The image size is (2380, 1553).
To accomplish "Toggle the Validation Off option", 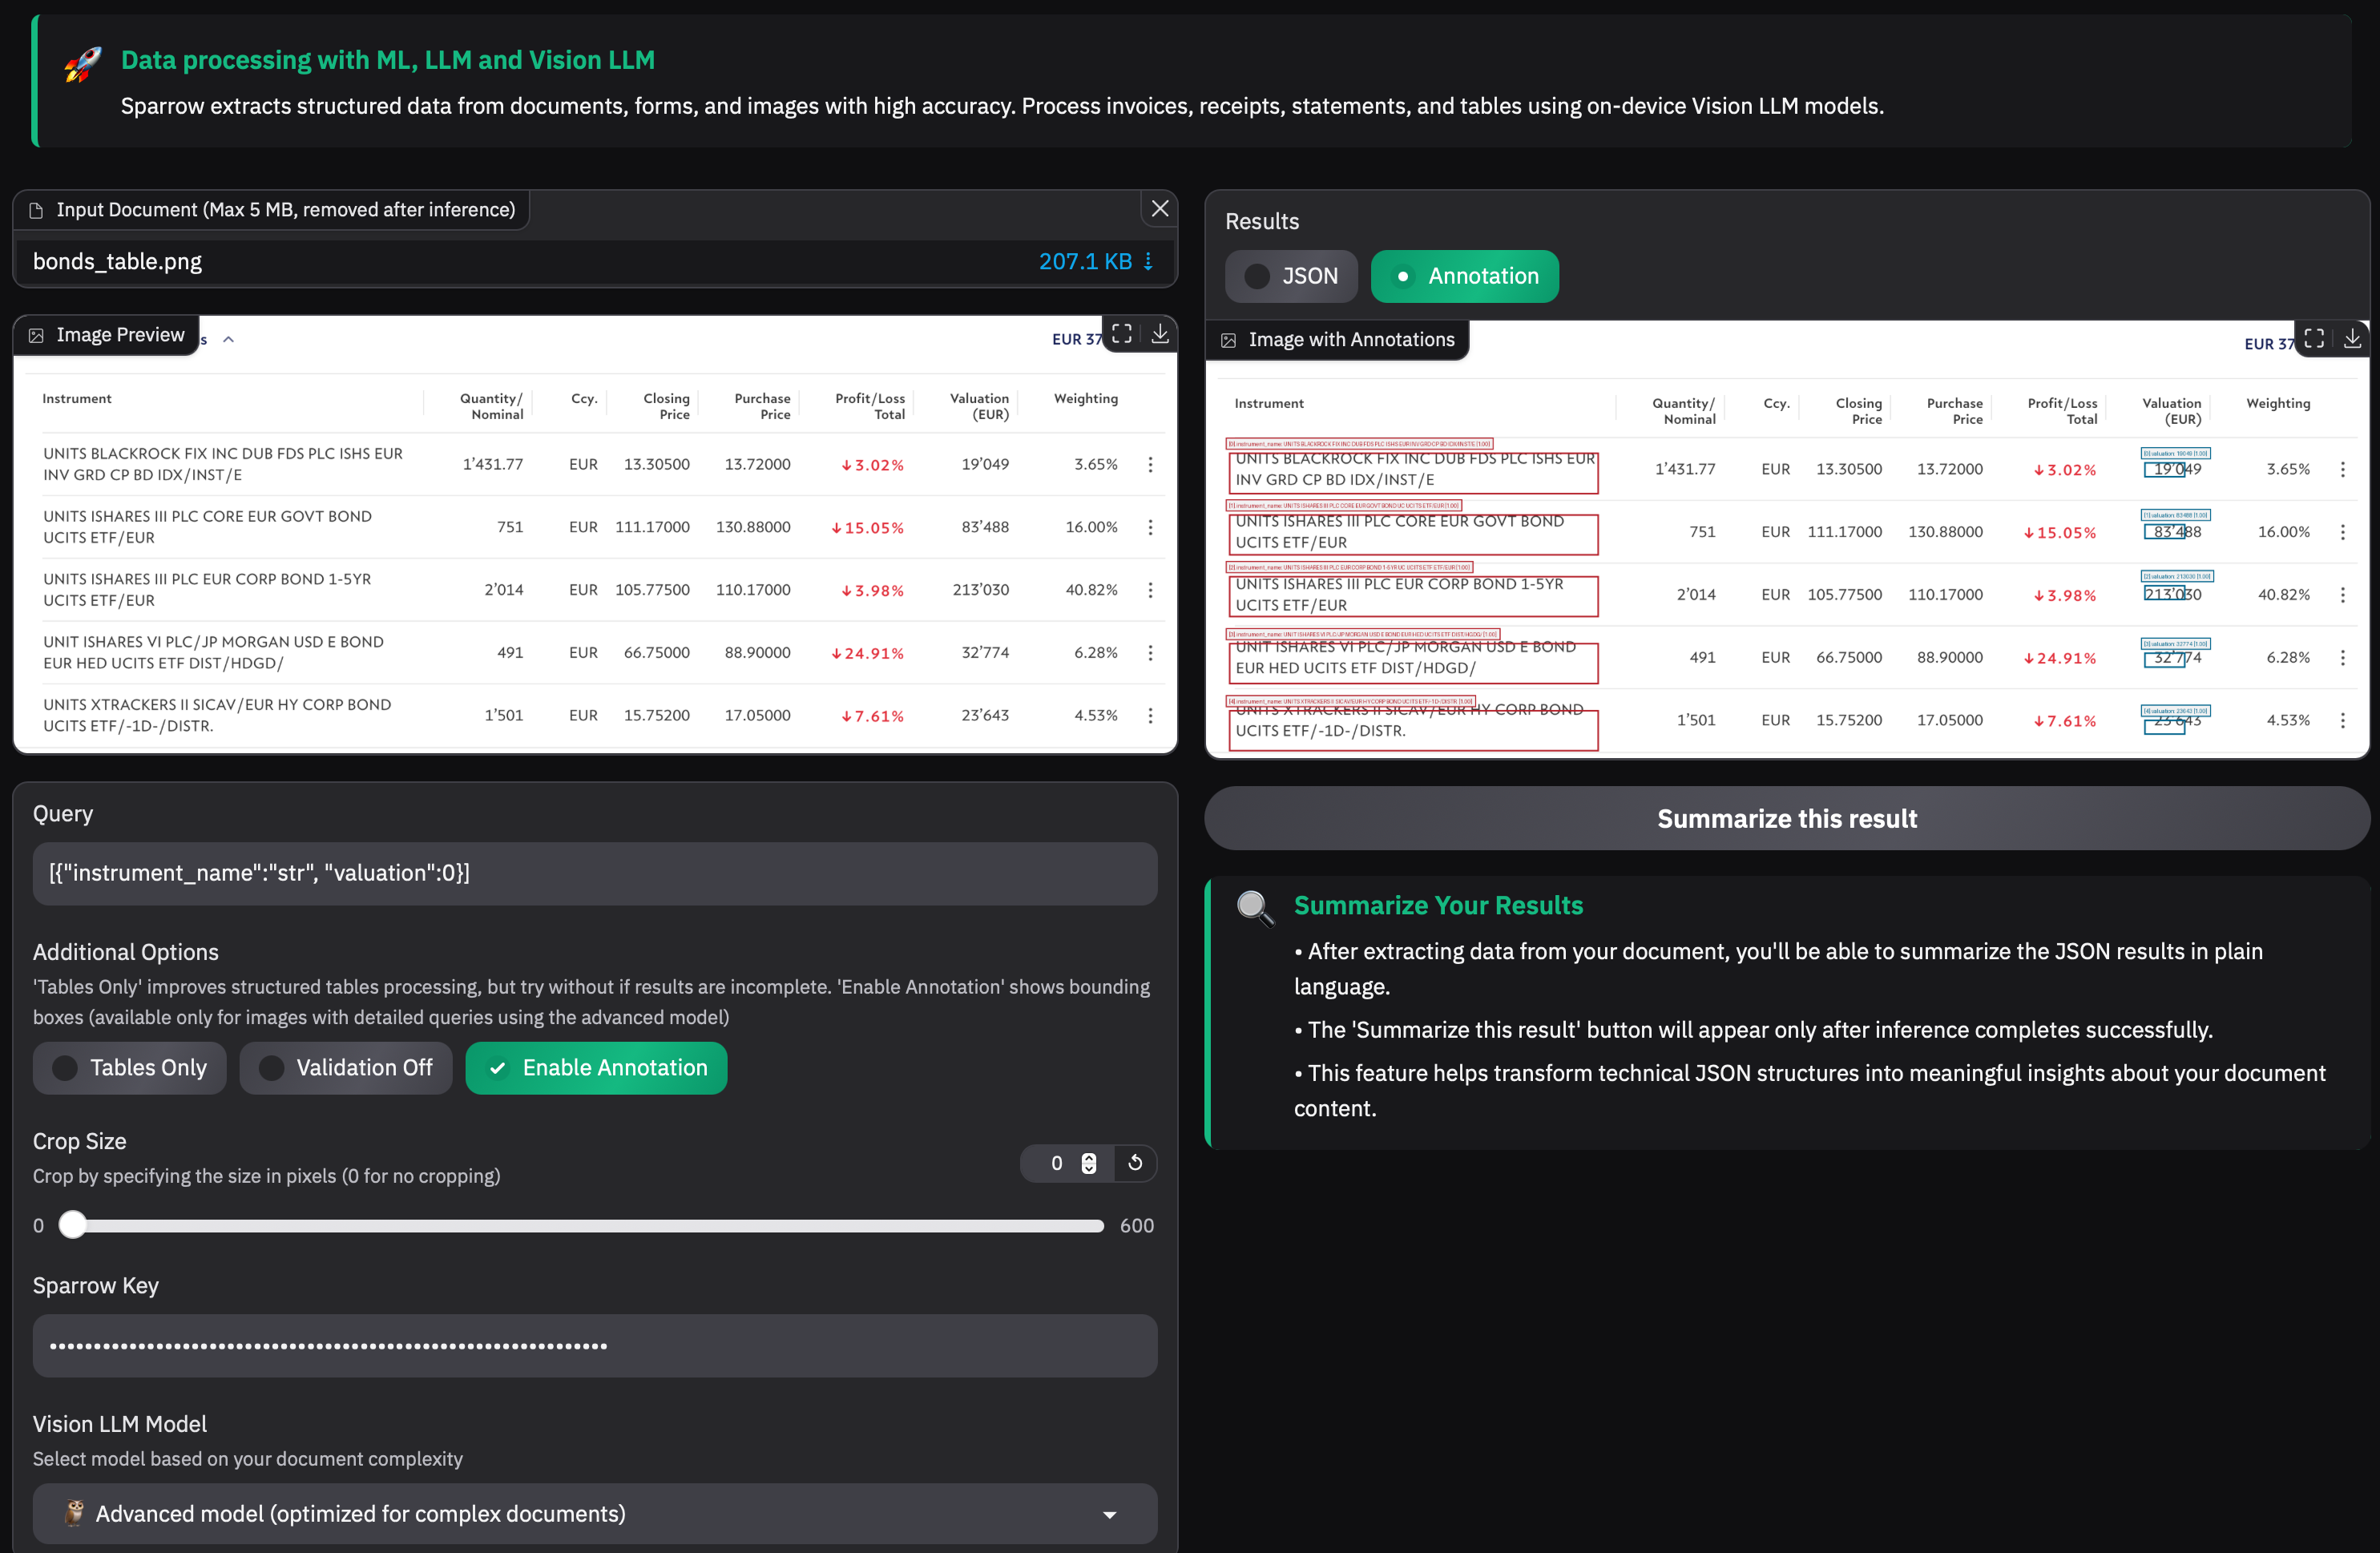I will (346, 1068).
